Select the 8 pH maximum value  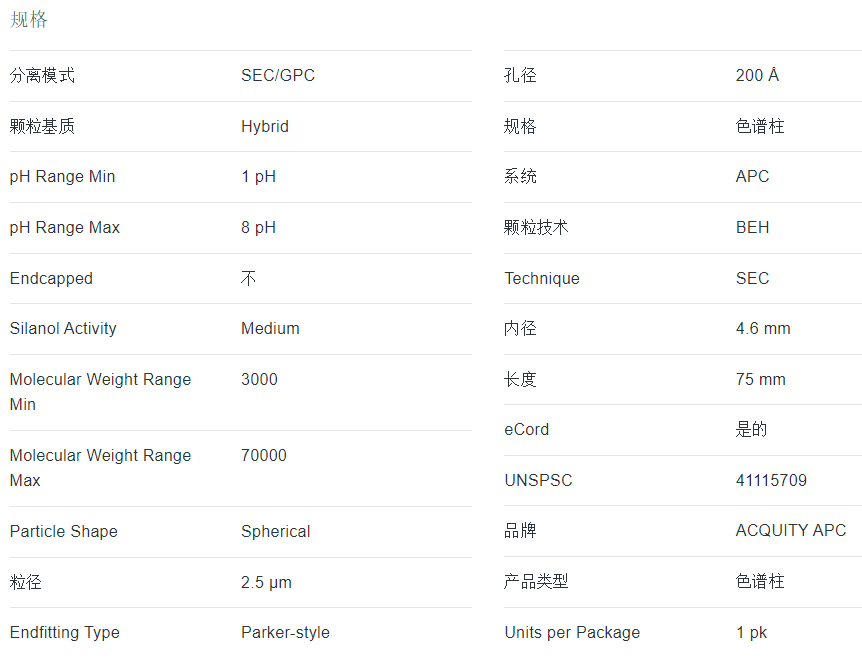(258, 227)
